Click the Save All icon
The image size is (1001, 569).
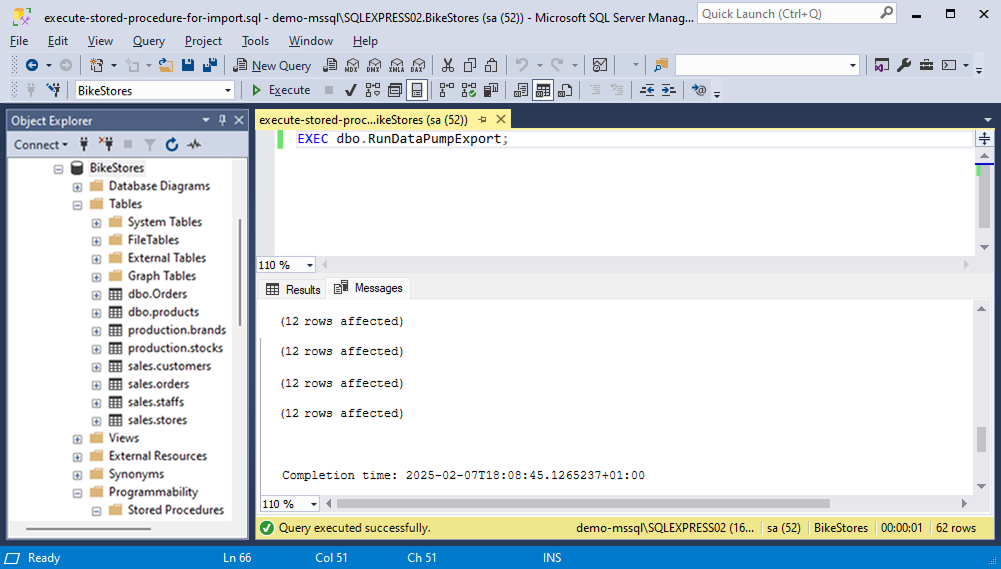[209, 65]
